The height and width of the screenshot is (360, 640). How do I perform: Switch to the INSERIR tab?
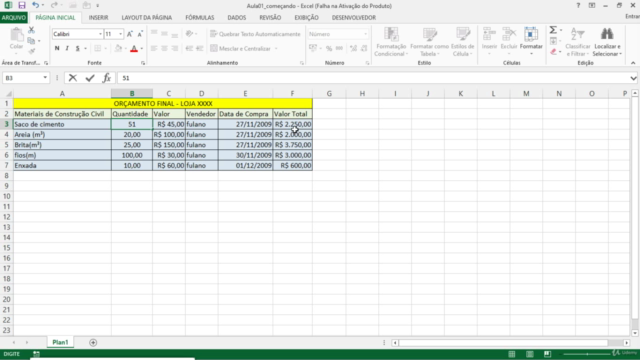98,18
